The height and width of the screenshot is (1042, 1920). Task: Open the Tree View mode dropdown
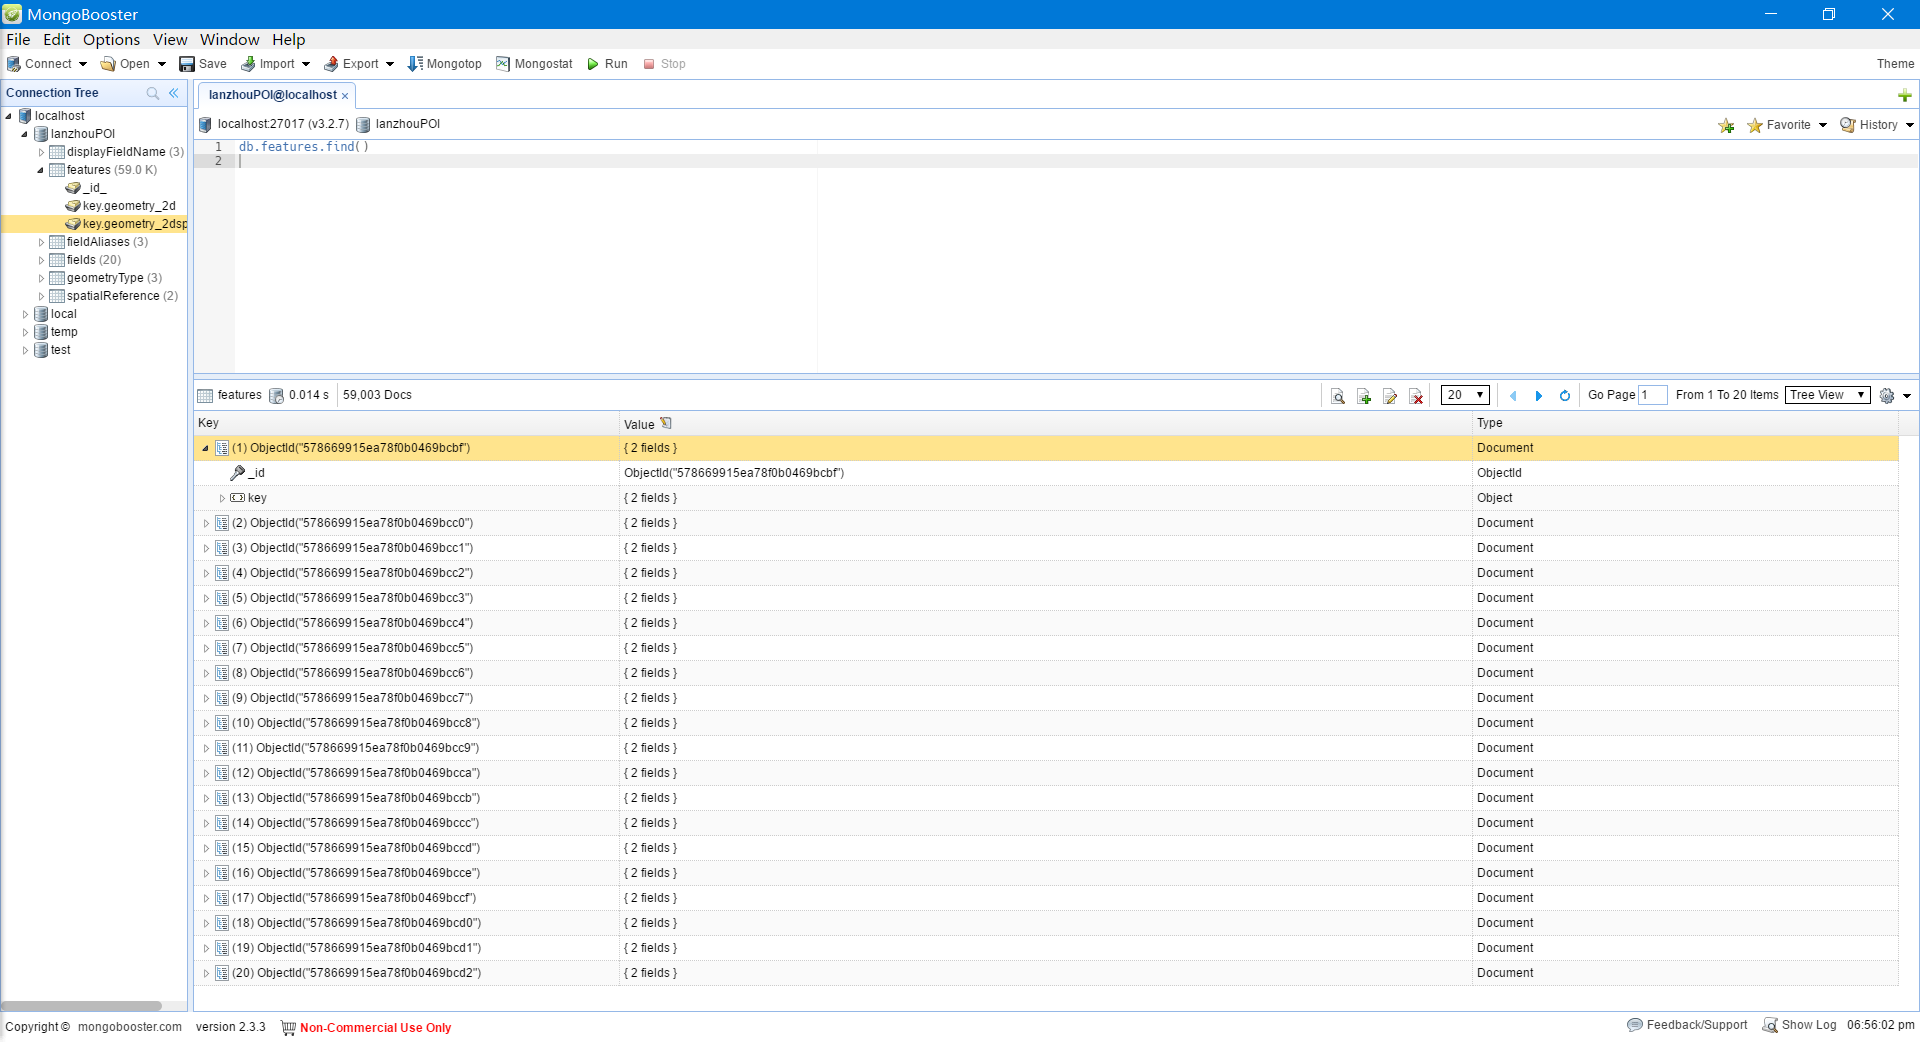pyautogui.click(x=1828, y=395)
